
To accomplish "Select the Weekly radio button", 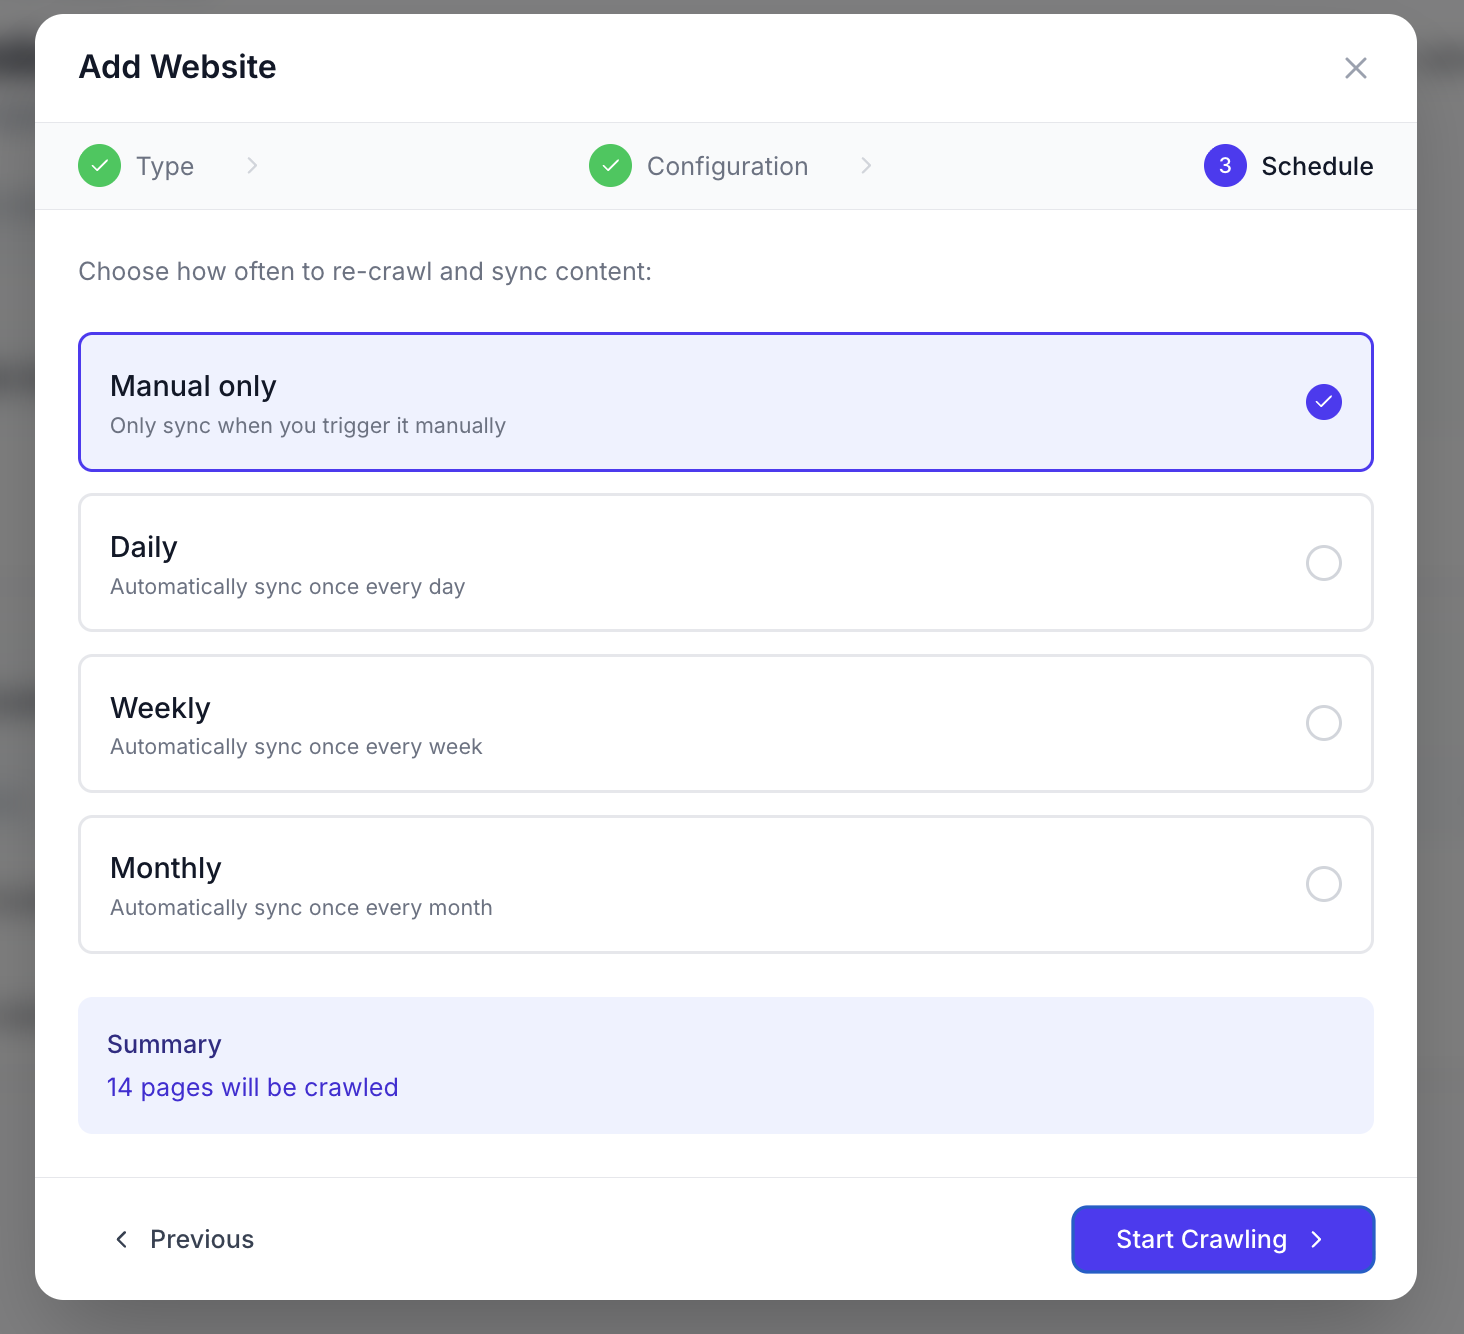I will click(1323, 723).
